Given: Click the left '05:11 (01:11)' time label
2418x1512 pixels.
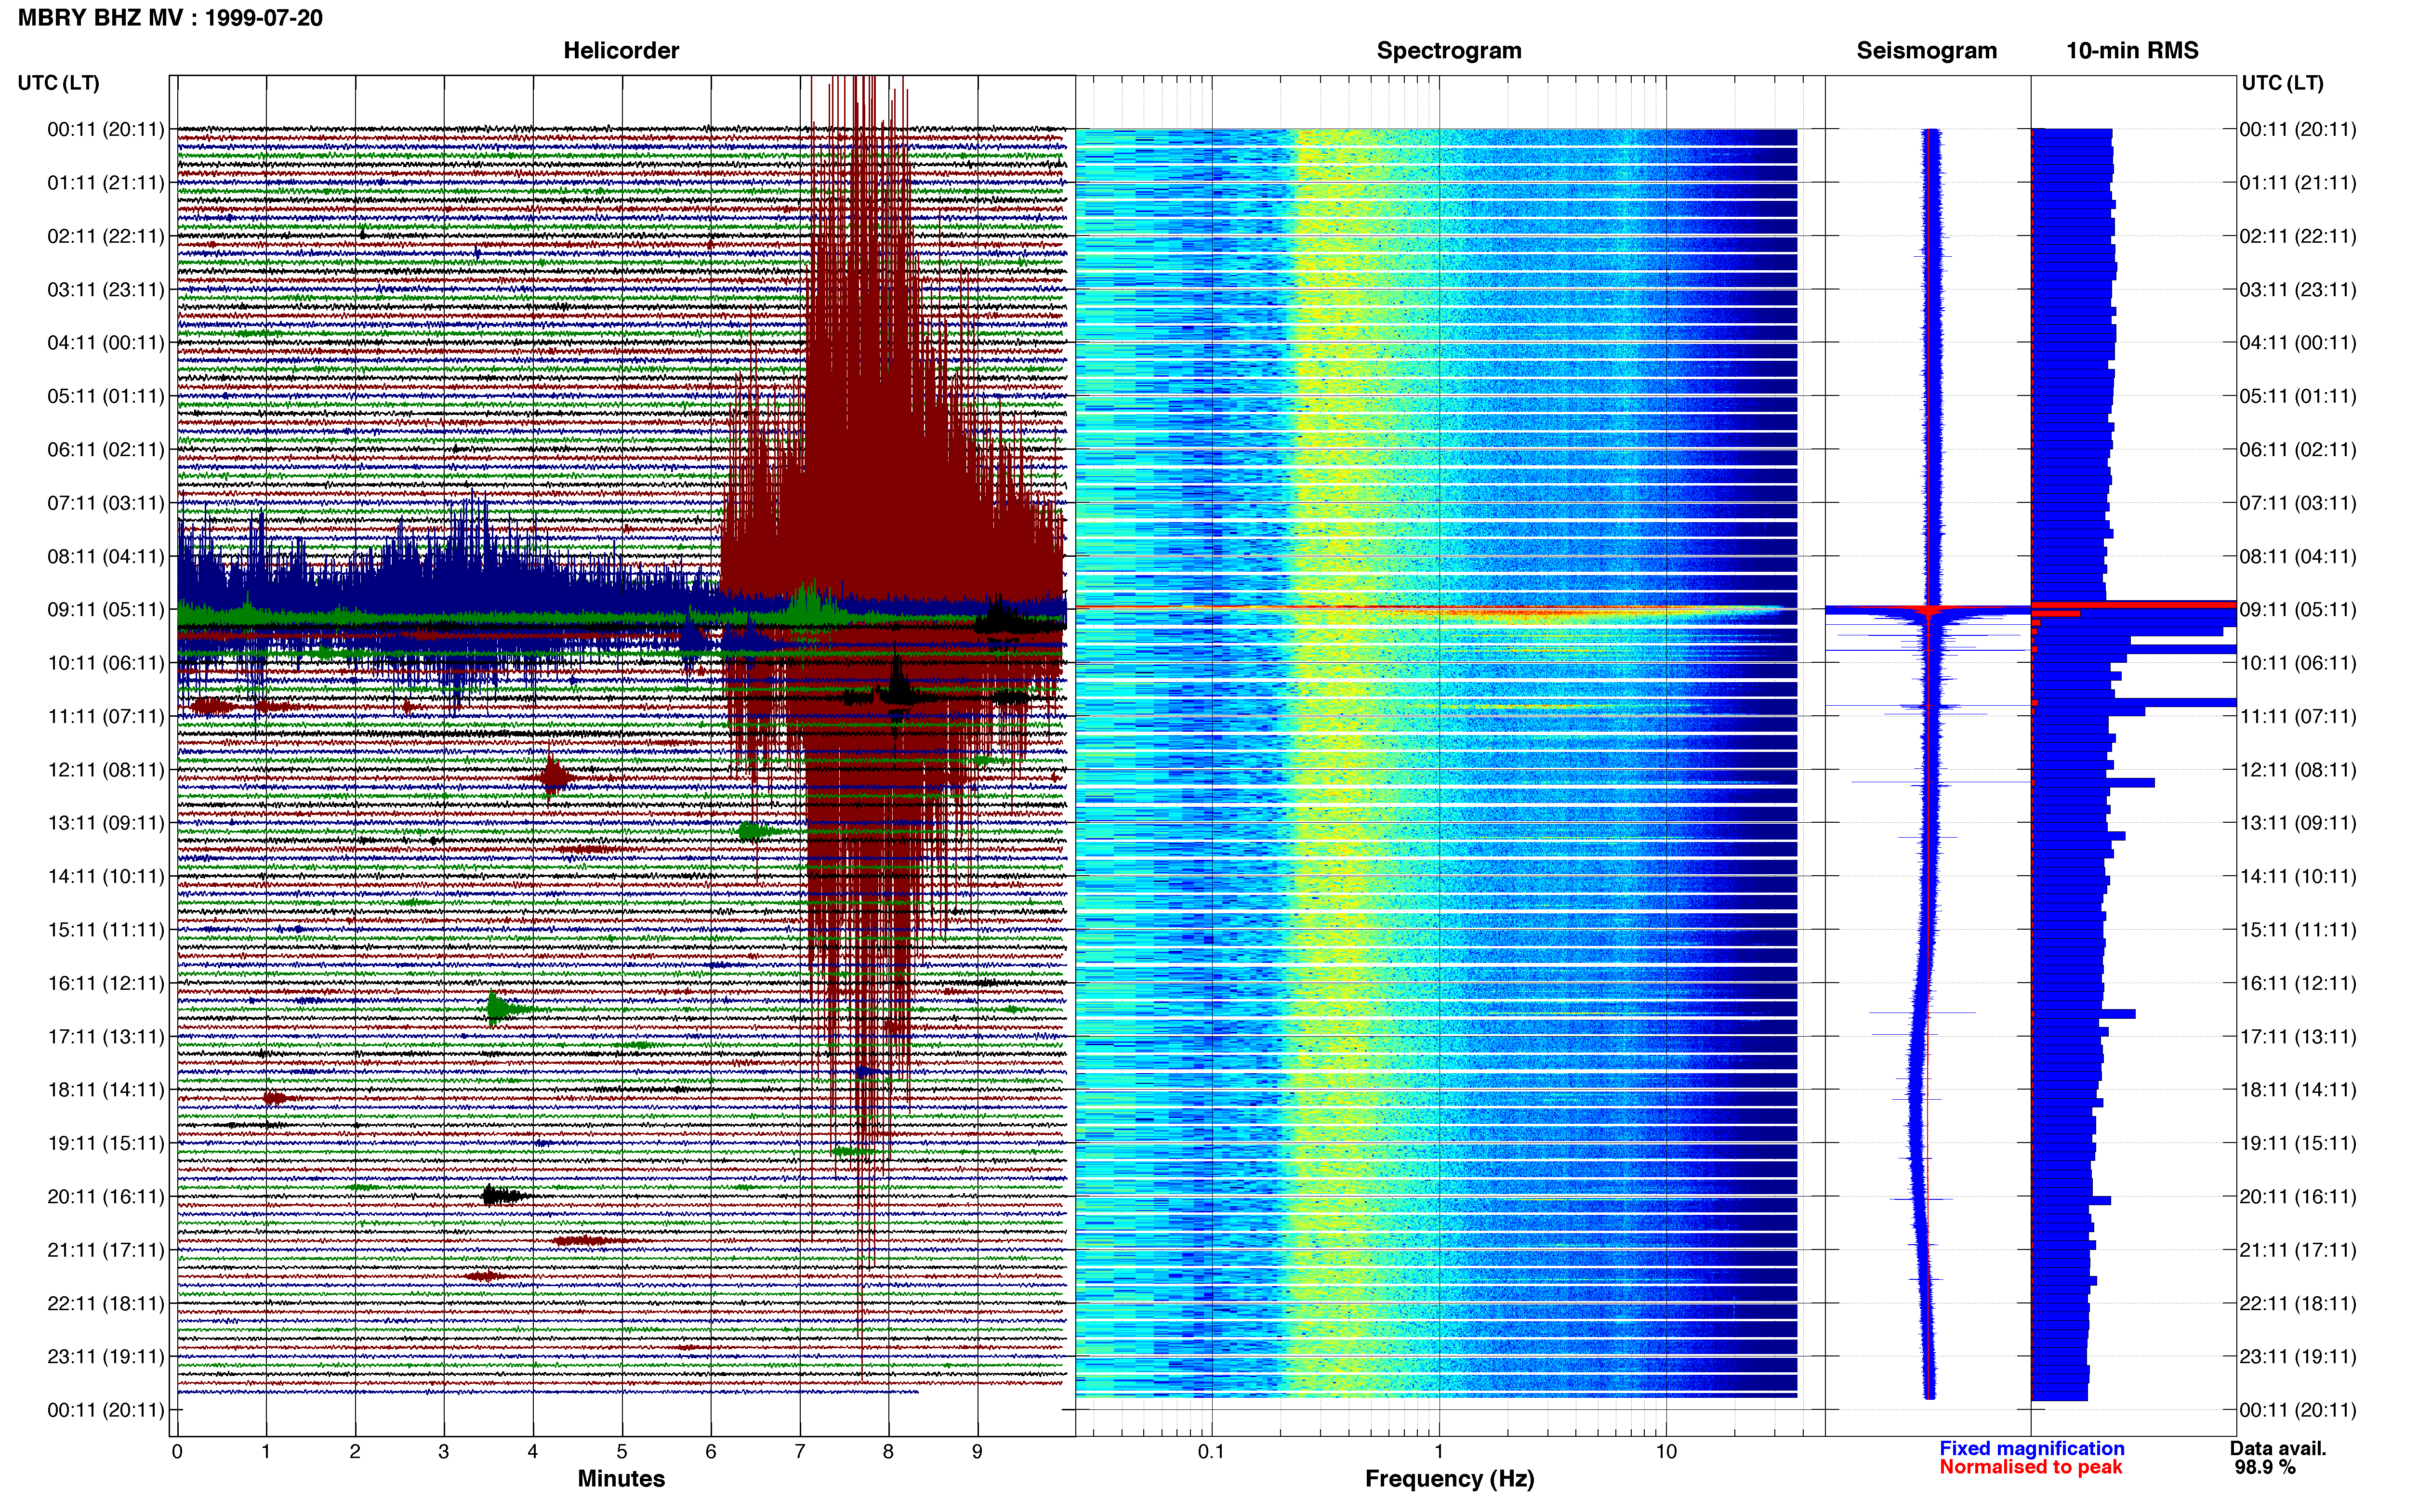Looking at the screenshot, I should [x=106, y=396].
